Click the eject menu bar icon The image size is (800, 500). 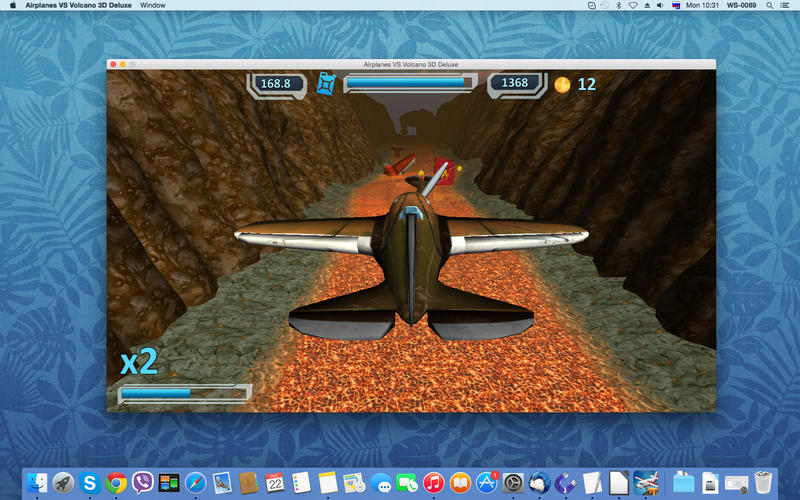647,5
